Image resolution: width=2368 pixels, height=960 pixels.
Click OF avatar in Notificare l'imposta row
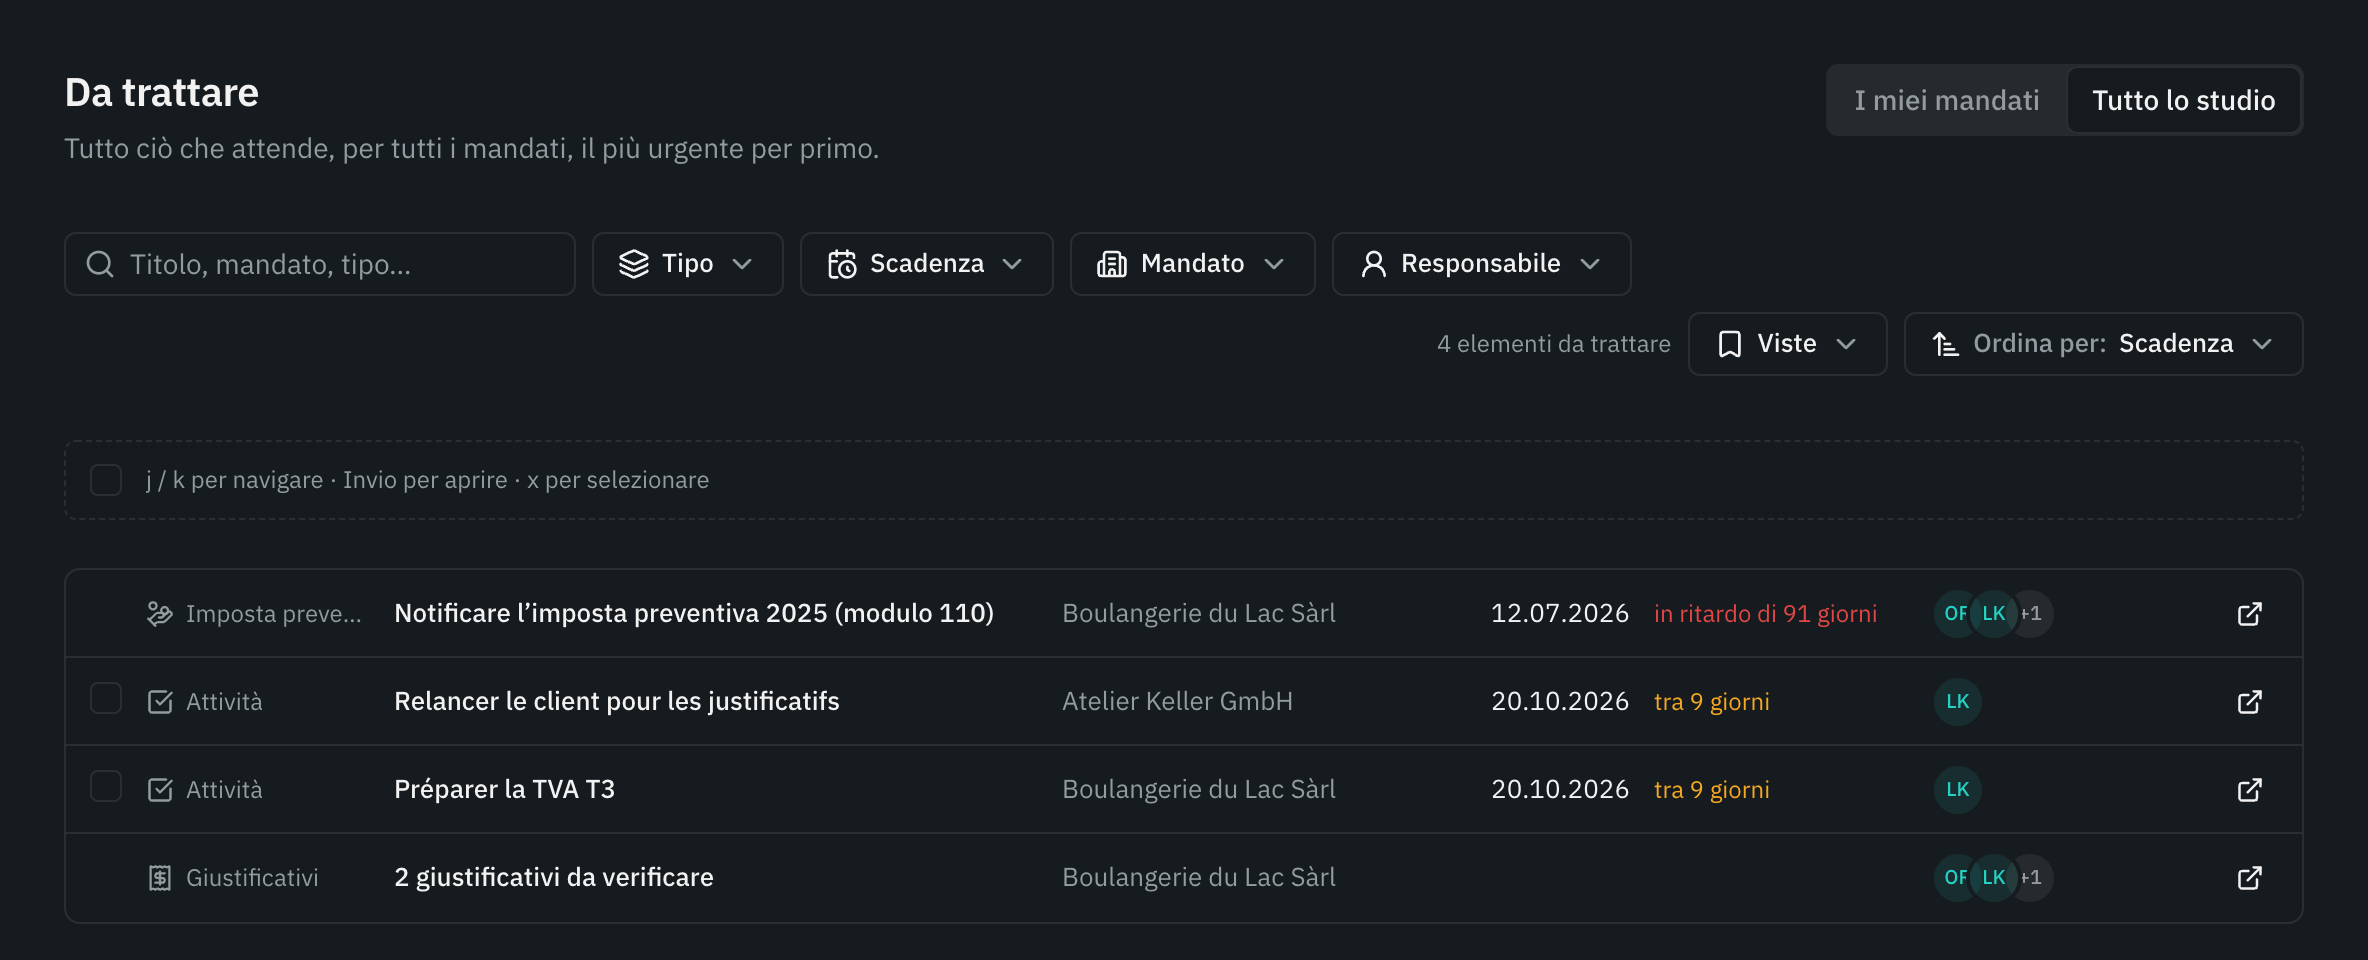click(x=1953, y=614)
